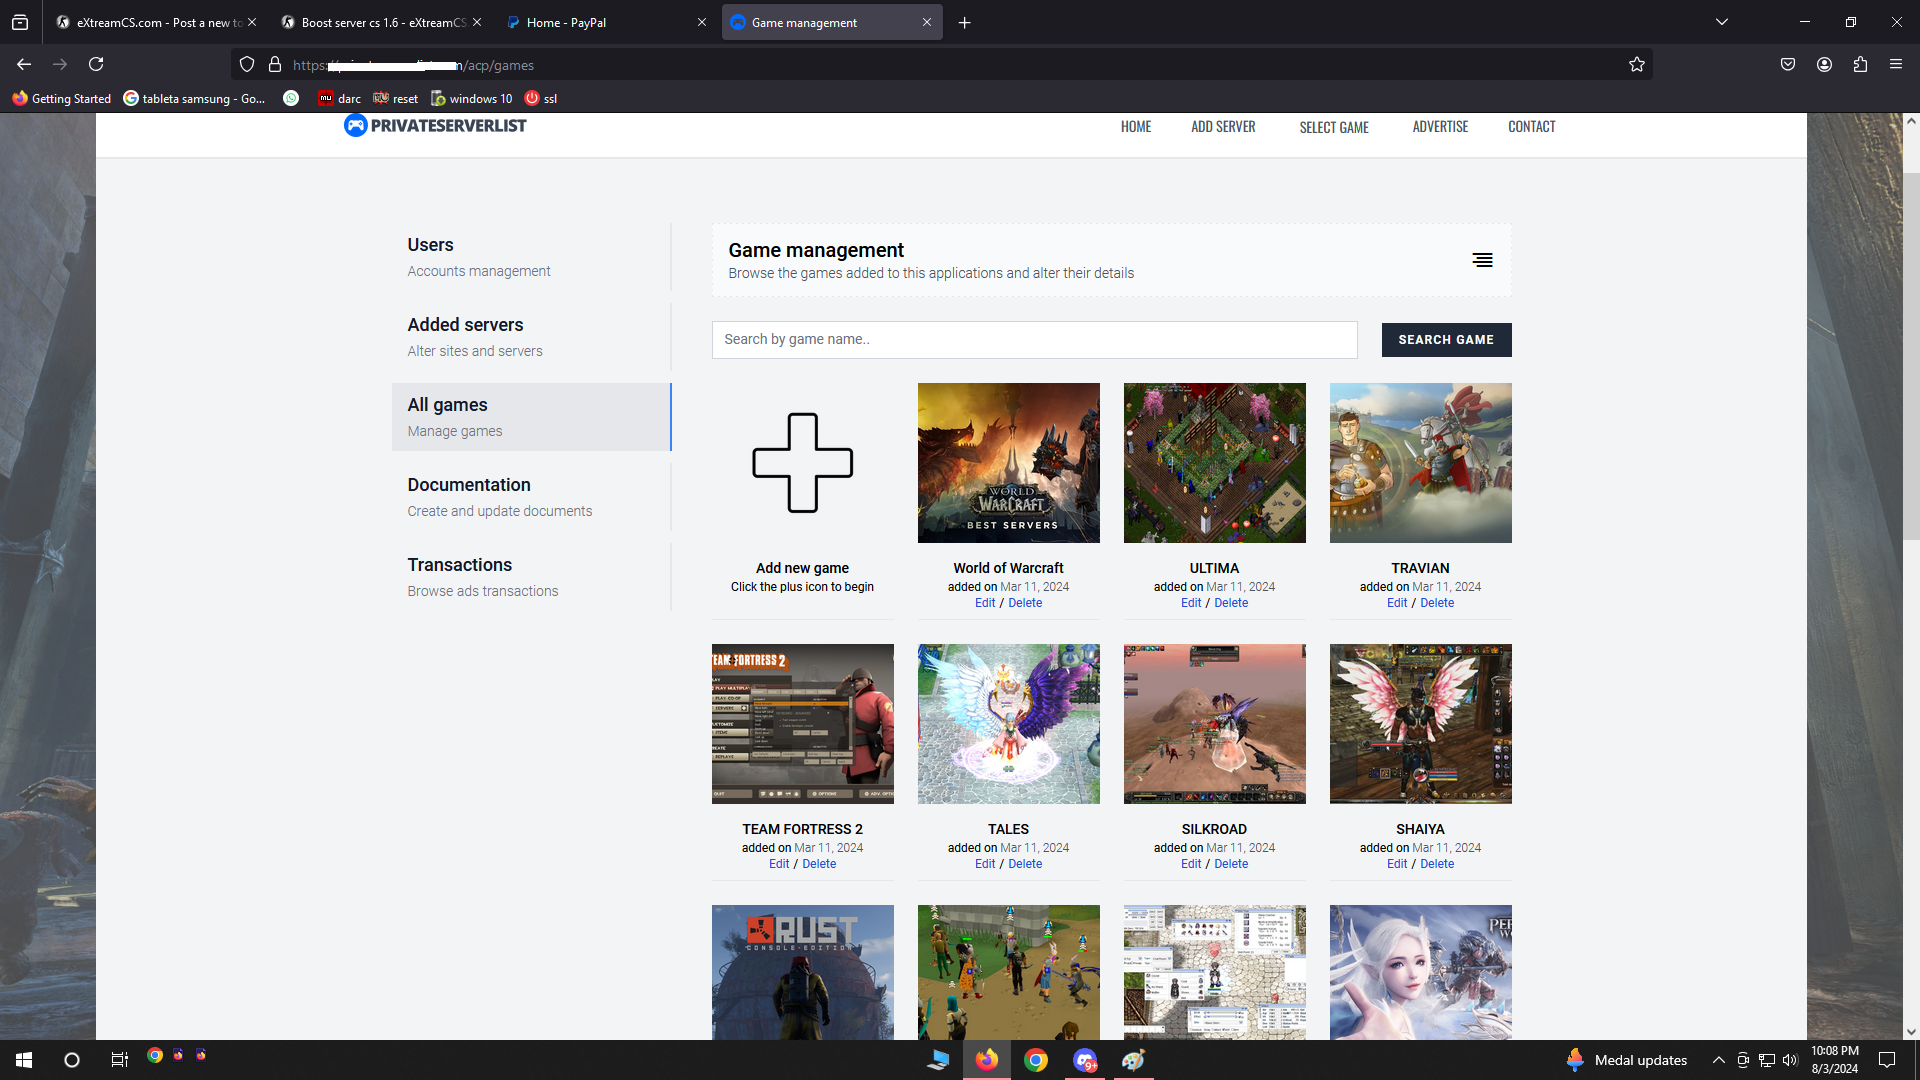The image size is (1920, 1080).
Task: Show site security padlock information
Action: click(x=275, y=65)
